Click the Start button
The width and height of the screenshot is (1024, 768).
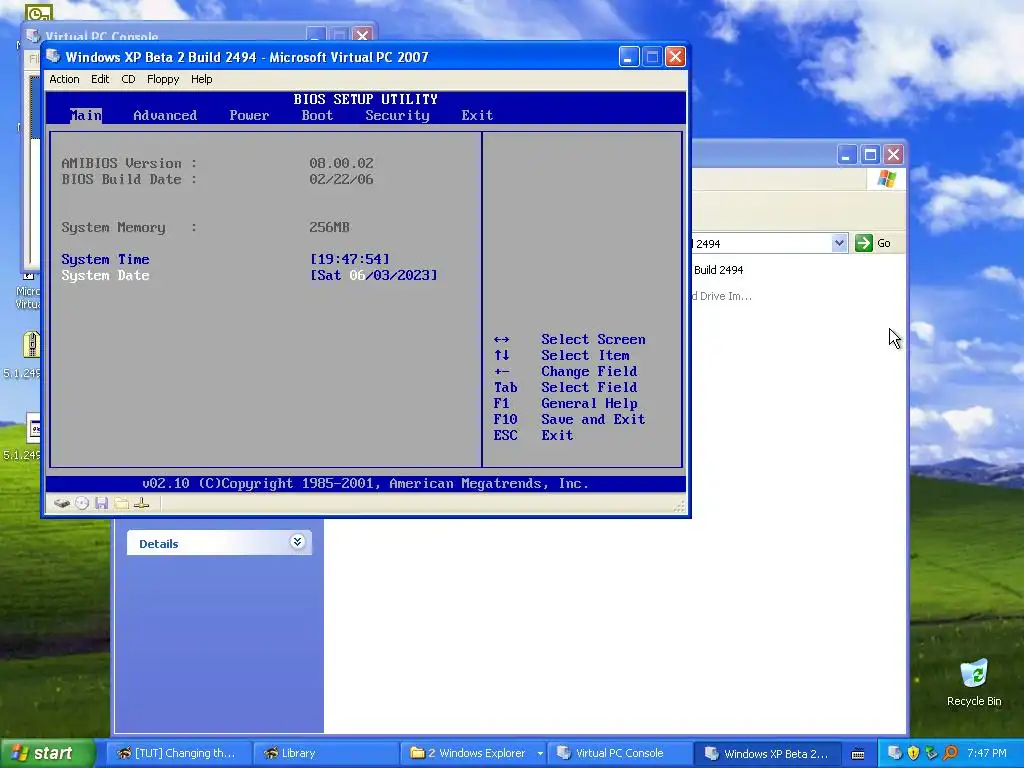click(x=47, y=753)
